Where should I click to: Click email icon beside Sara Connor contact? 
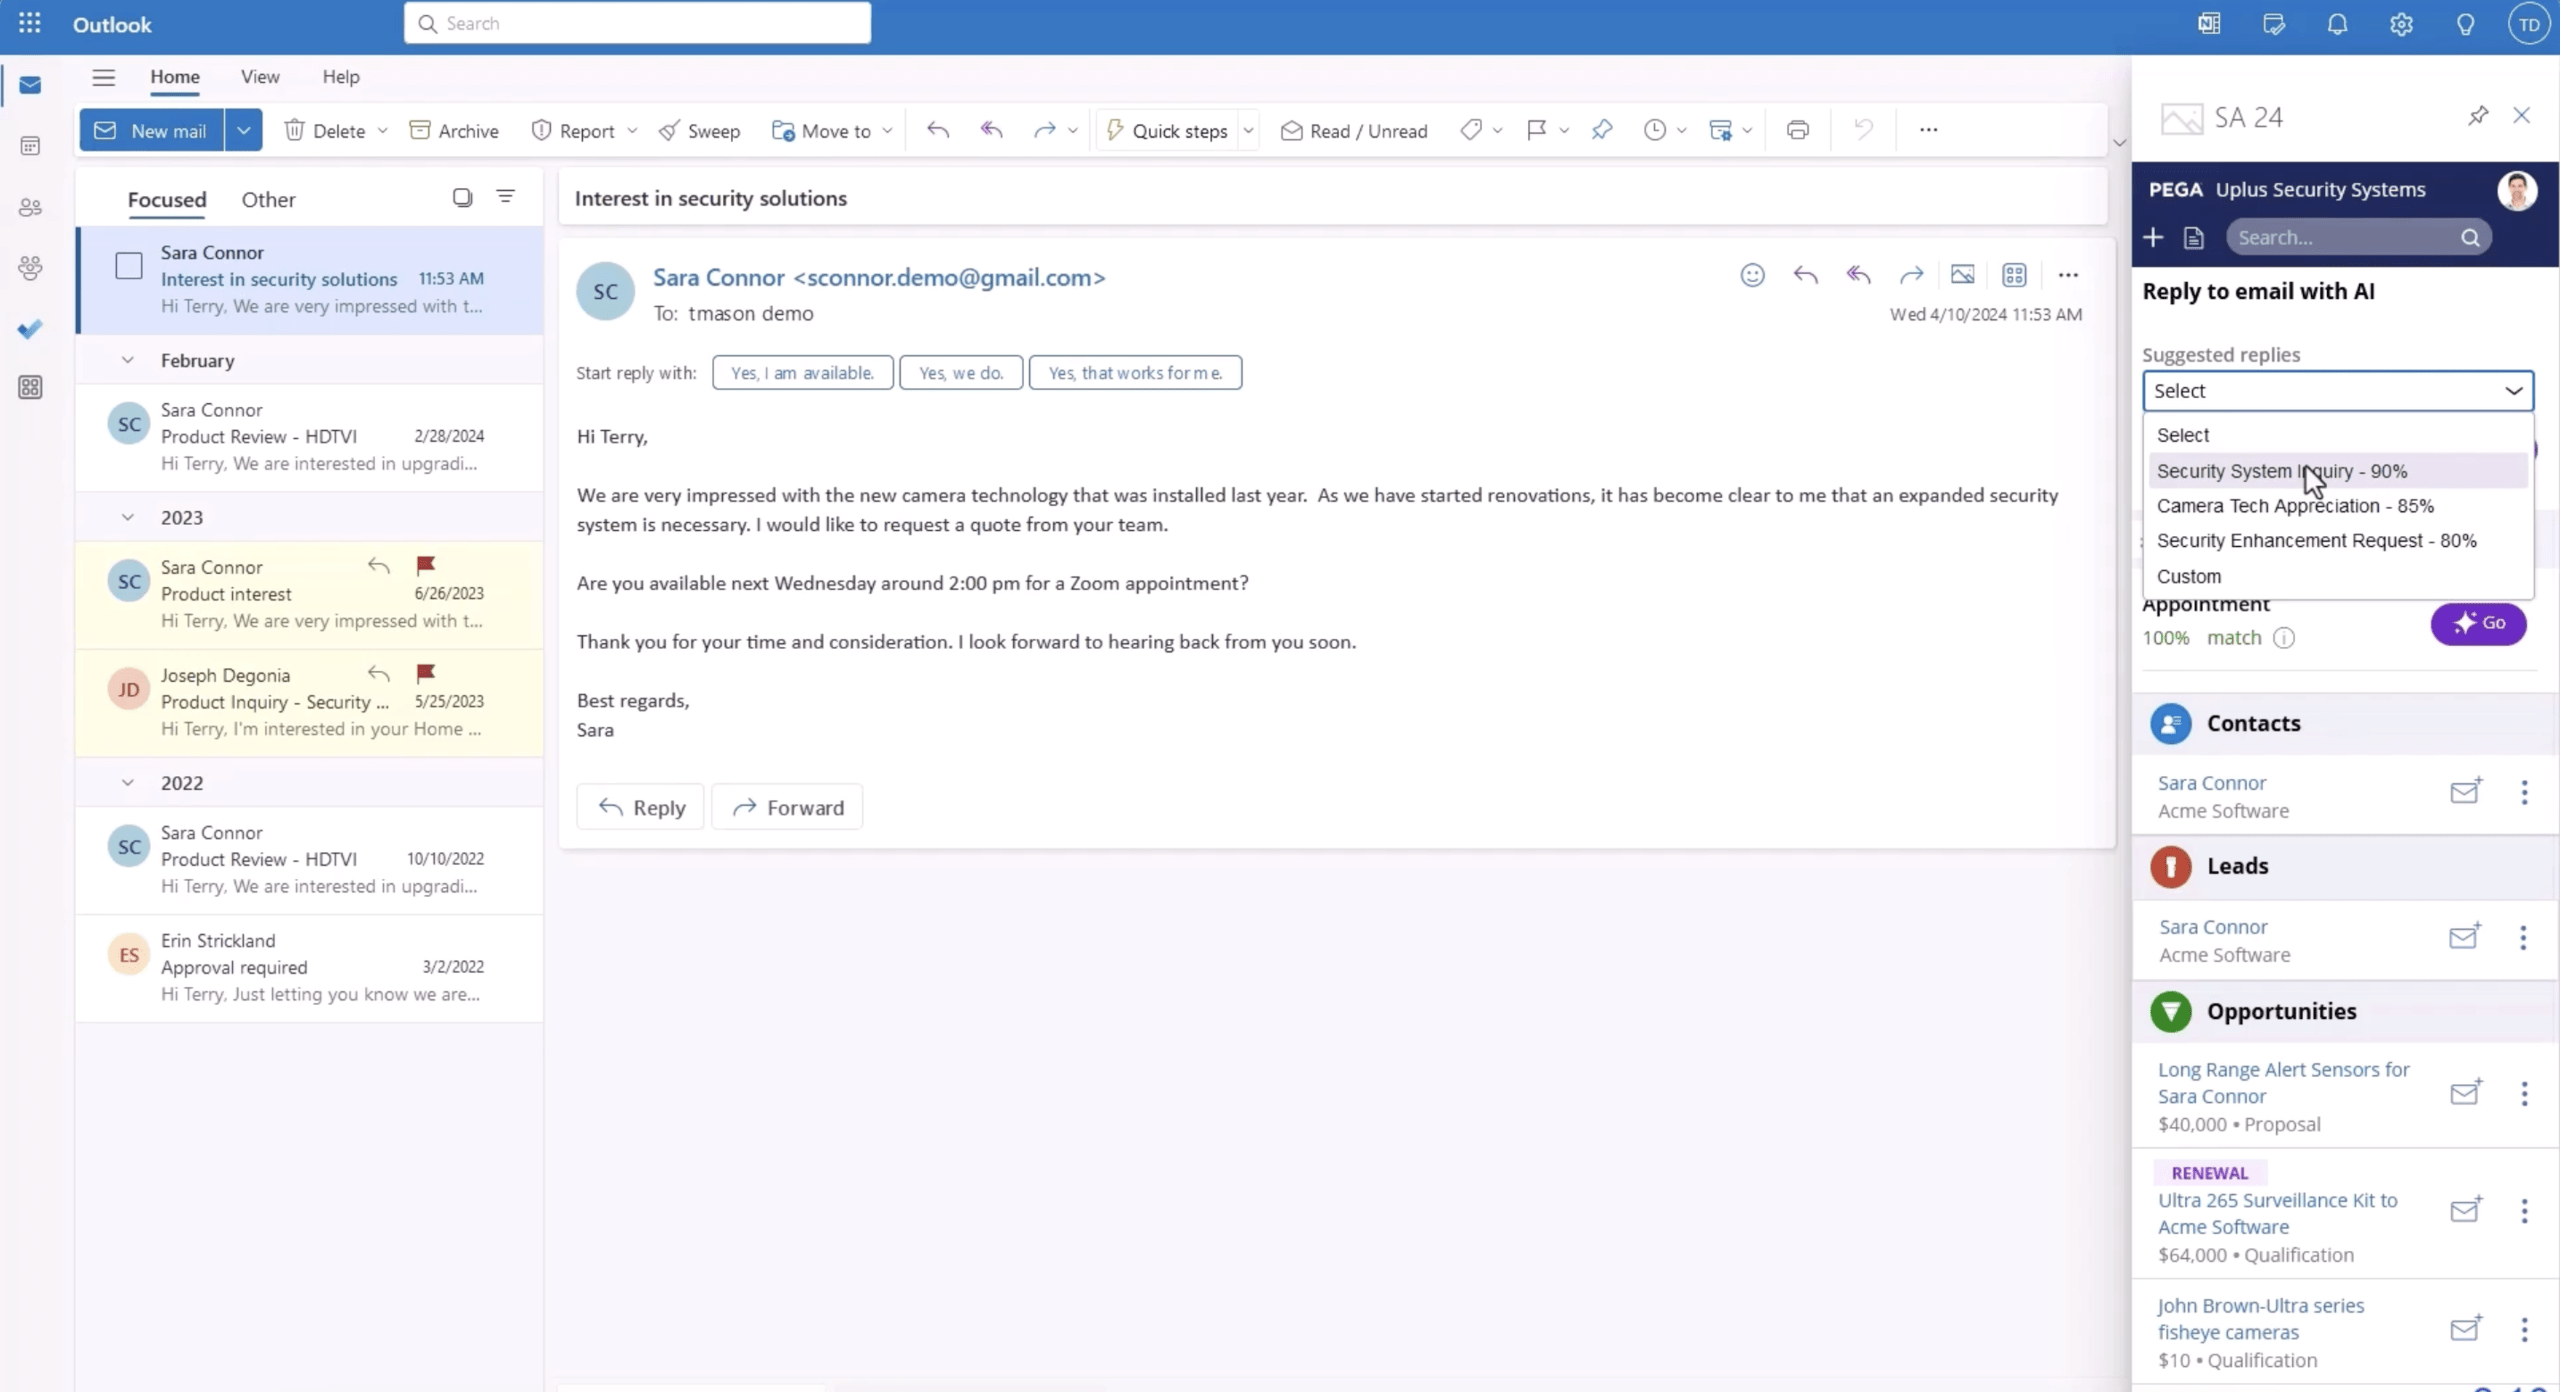pos(2465,792)
